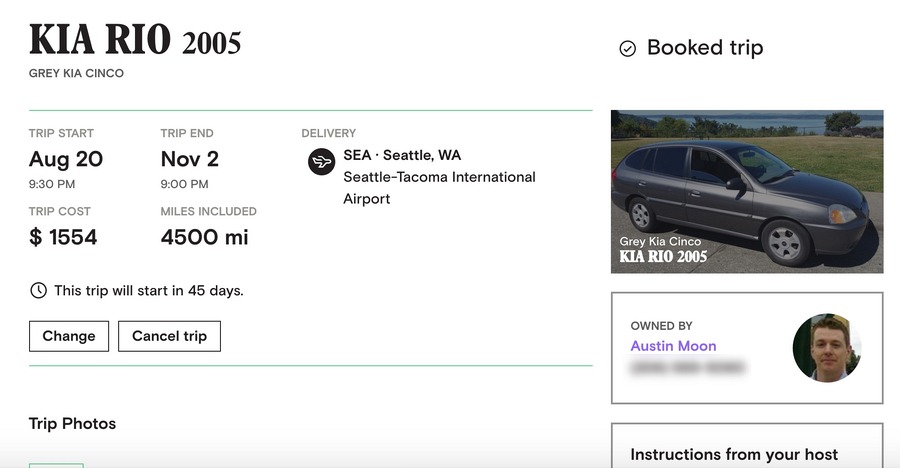Screen dimensions: 900x468
Task: Click the Booked trip status label
Action: click(705, 48)
